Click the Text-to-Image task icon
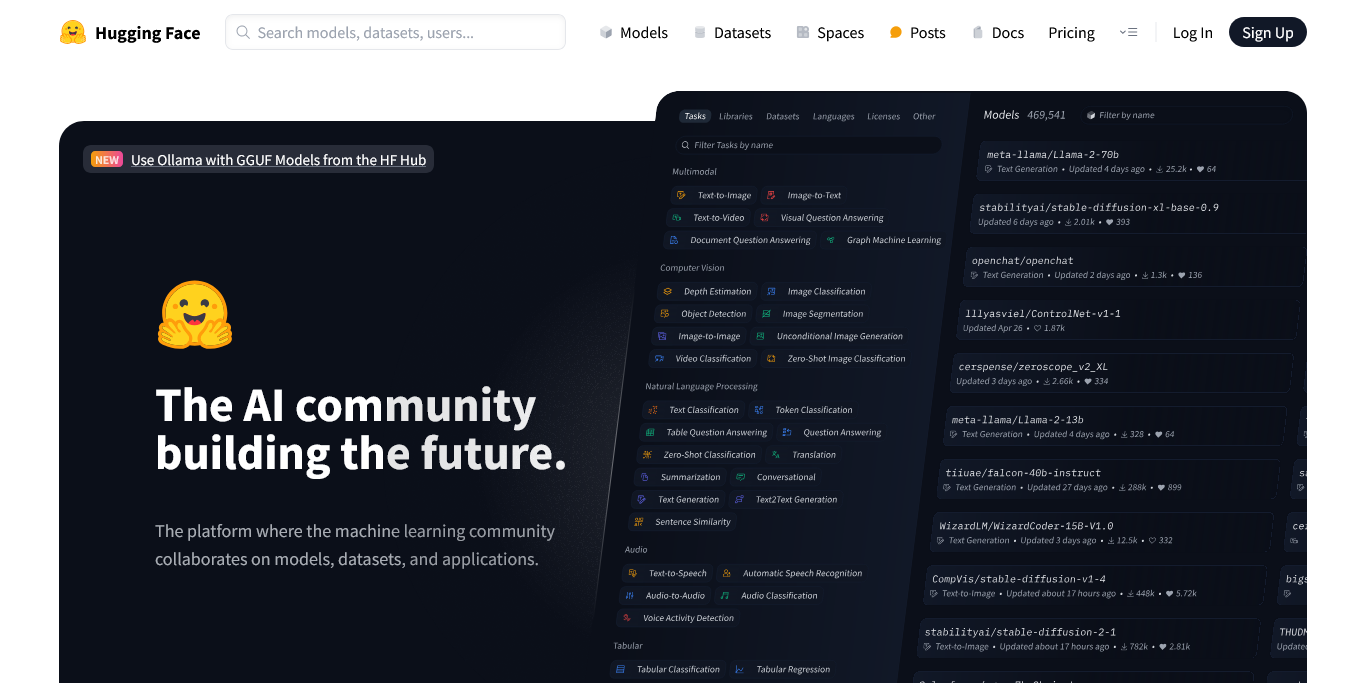 point(681,195)
